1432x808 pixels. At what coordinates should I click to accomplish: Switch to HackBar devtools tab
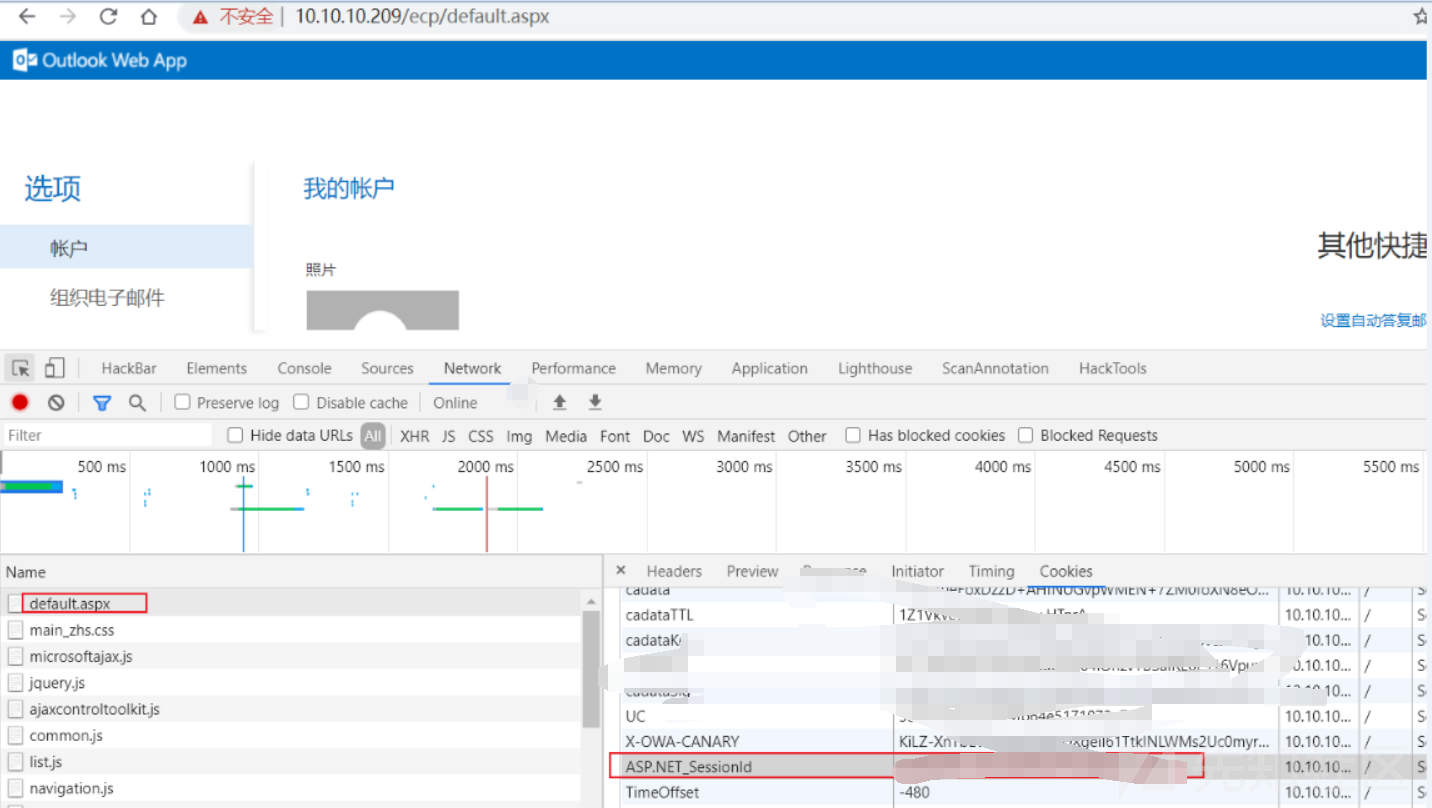point(129,368)
